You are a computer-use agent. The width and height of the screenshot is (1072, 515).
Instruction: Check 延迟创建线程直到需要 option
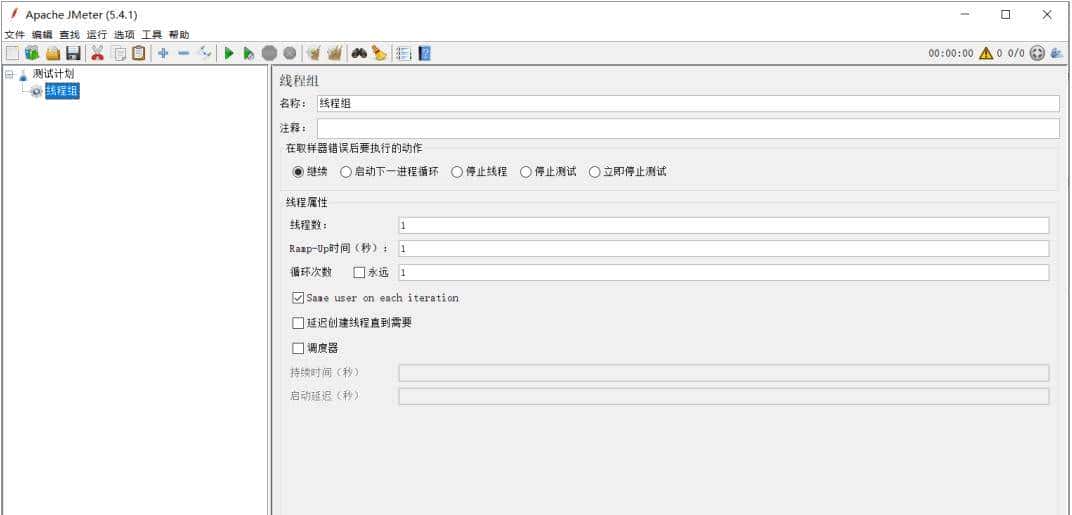[x=298, y=323]
